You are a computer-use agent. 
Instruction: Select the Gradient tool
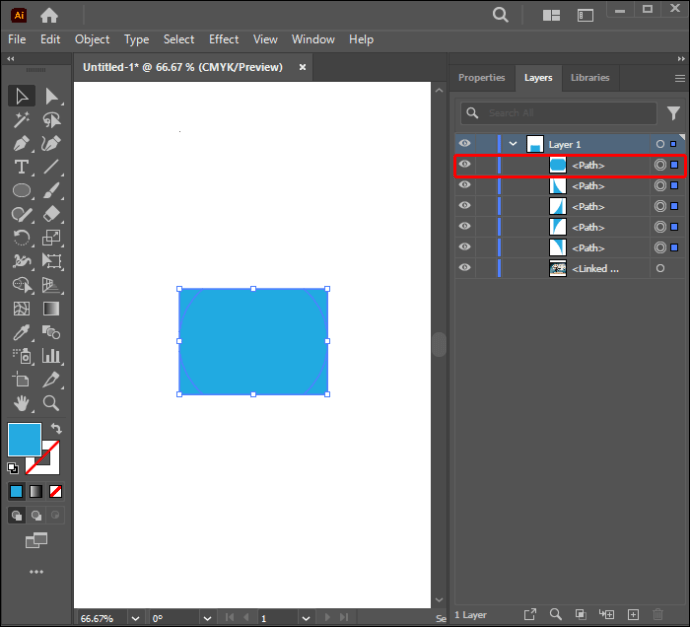tap(51, 309)
